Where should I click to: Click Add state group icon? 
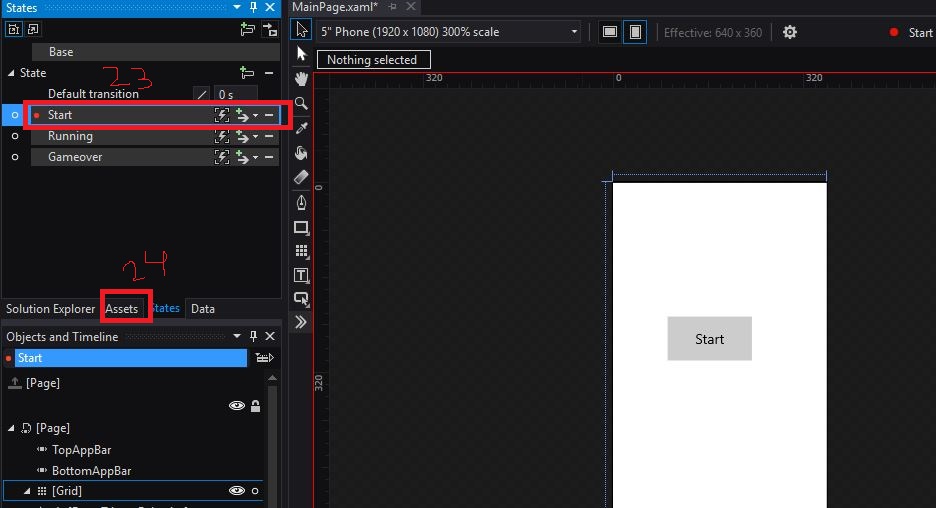tap(248, 29)
